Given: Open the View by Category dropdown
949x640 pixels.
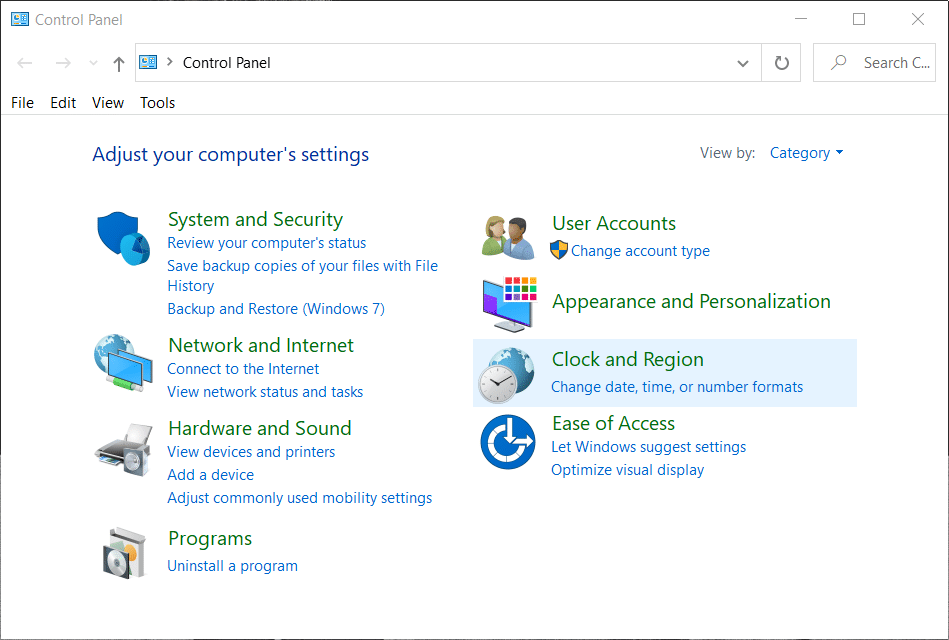Looking at the screenshot, I should pos(806,152).
